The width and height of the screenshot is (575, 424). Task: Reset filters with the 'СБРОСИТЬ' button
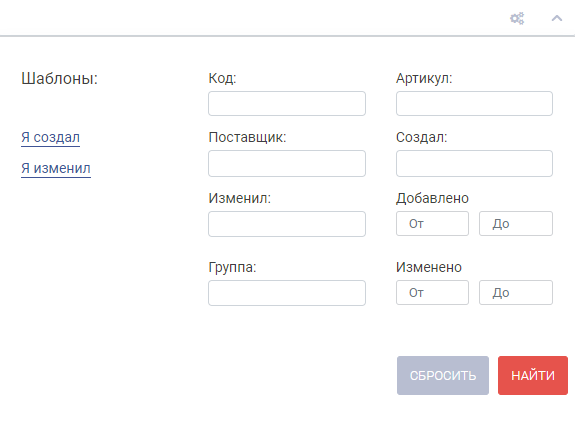(443, 375)
